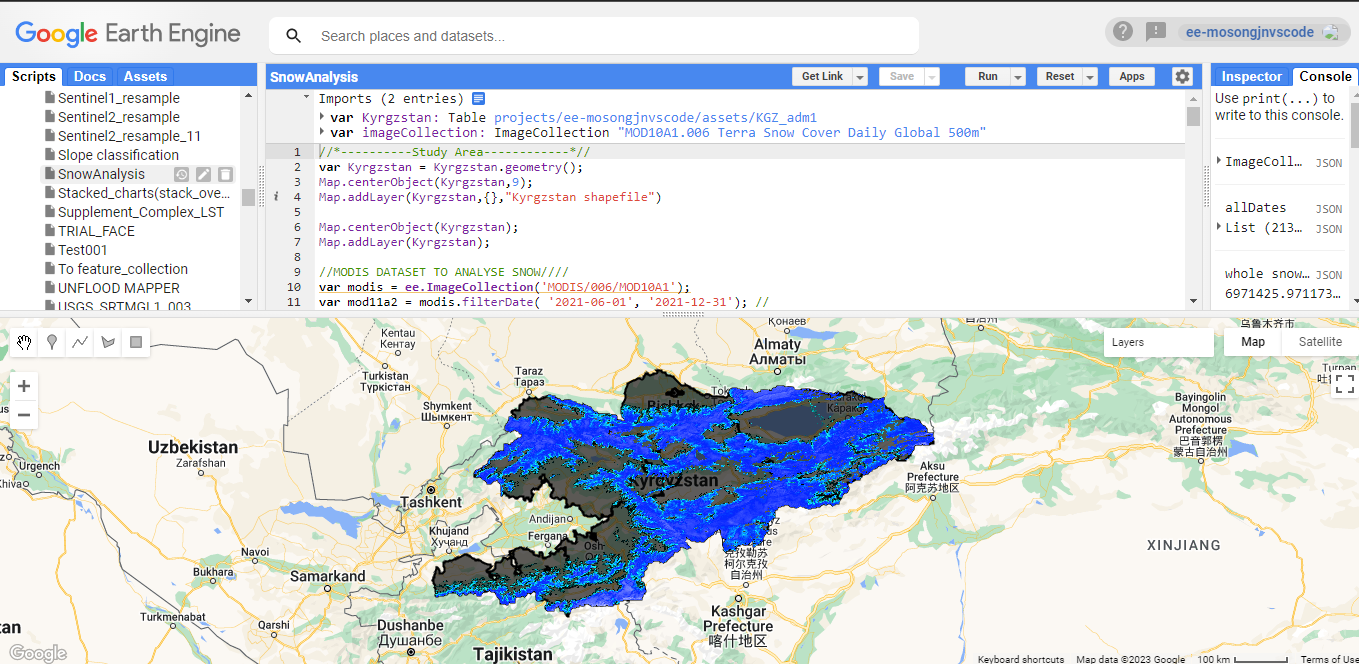Select the draw rectangle tool

pyautogui.click(x=136, y=343)
